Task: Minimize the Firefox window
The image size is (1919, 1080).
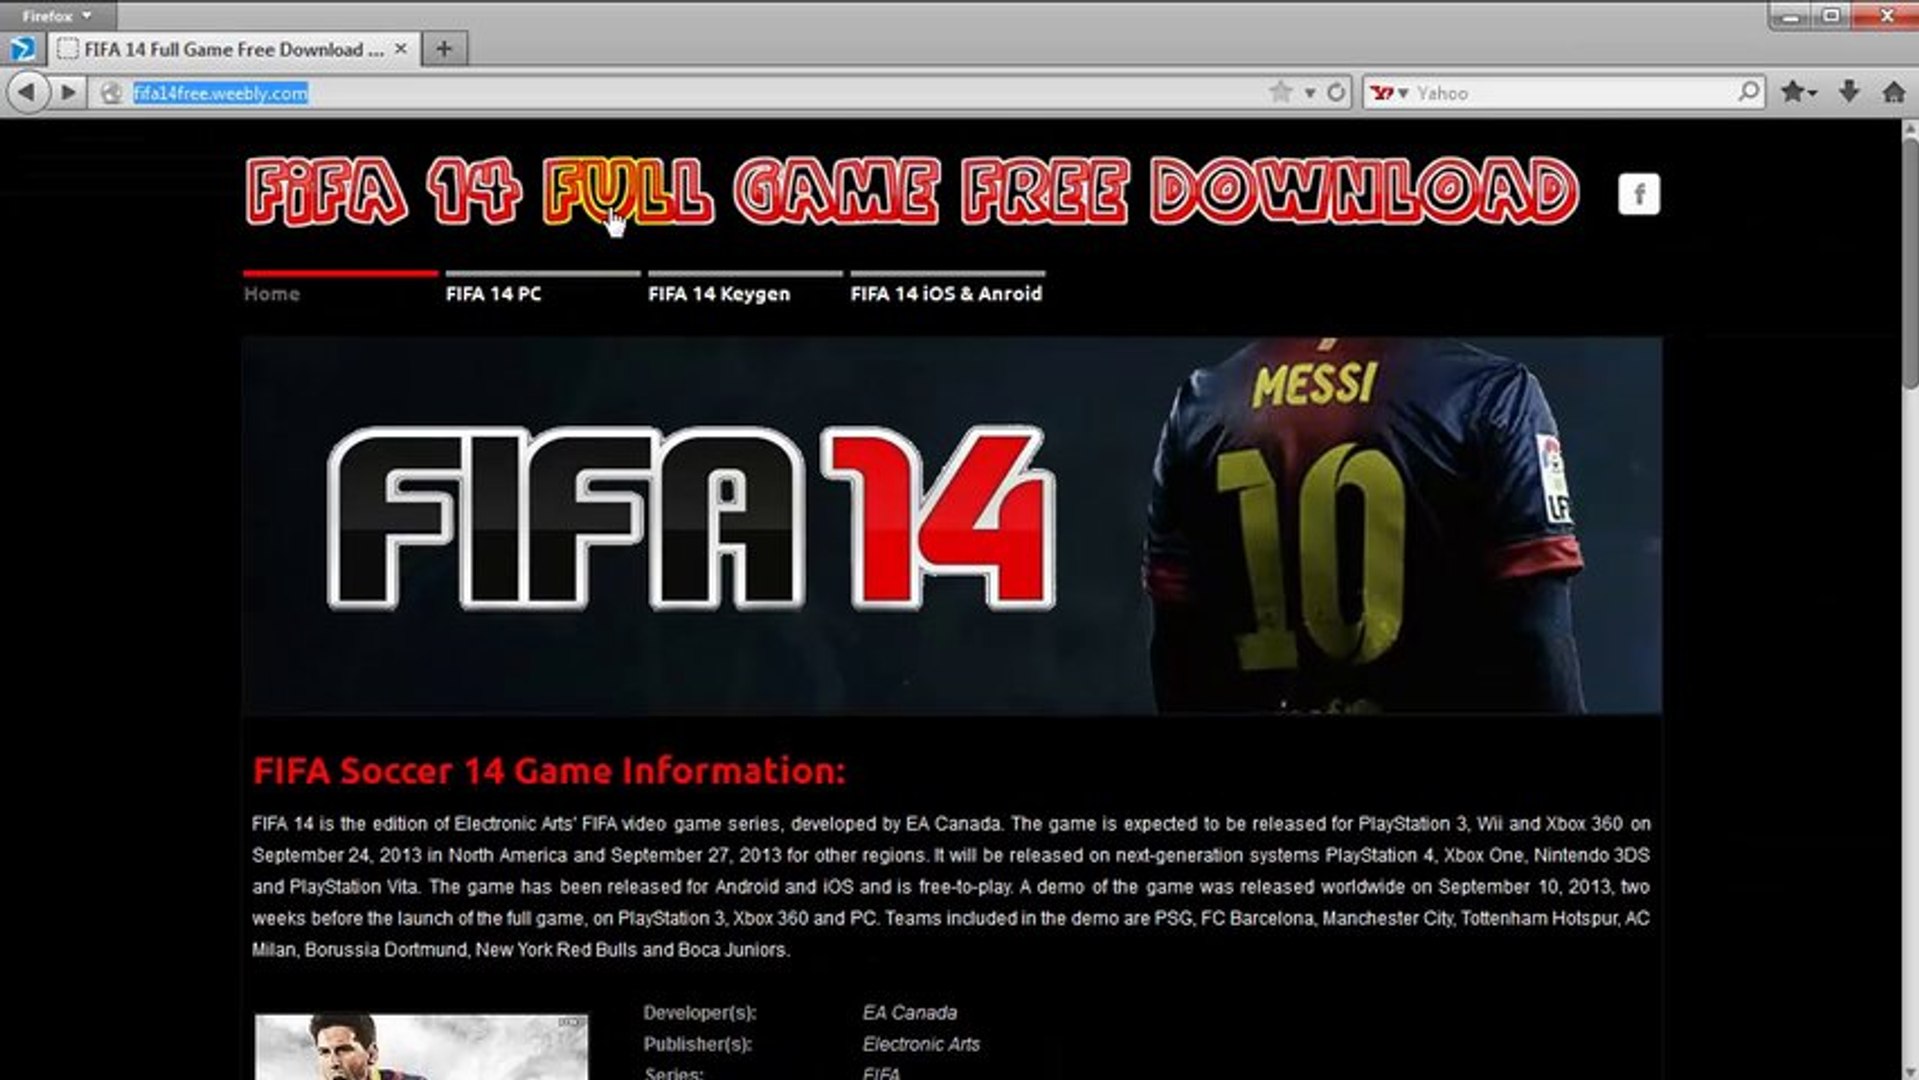Action: 1790,16
